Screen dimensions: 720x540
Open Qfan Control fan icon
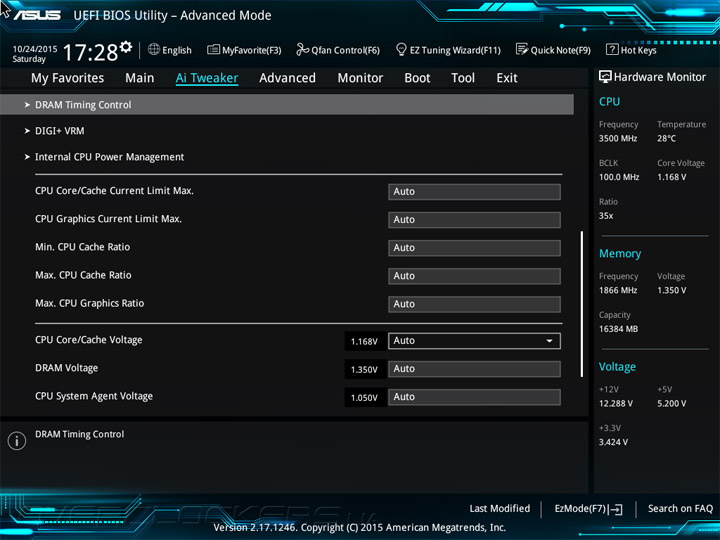(x=302, y=49)
